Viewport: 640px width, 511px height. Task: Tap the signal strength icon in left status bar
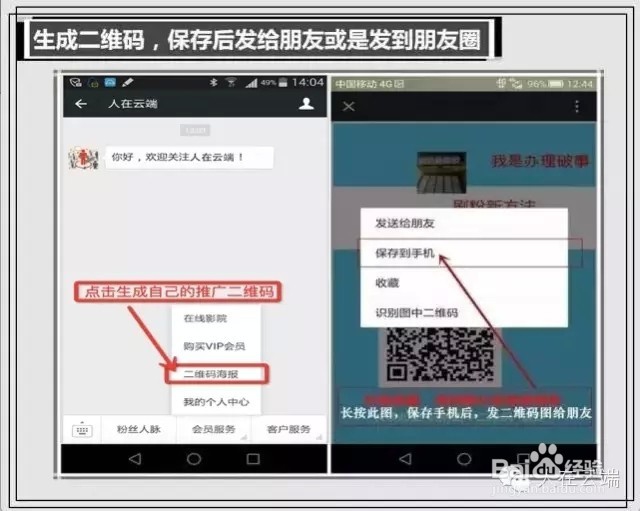point(251,83)
